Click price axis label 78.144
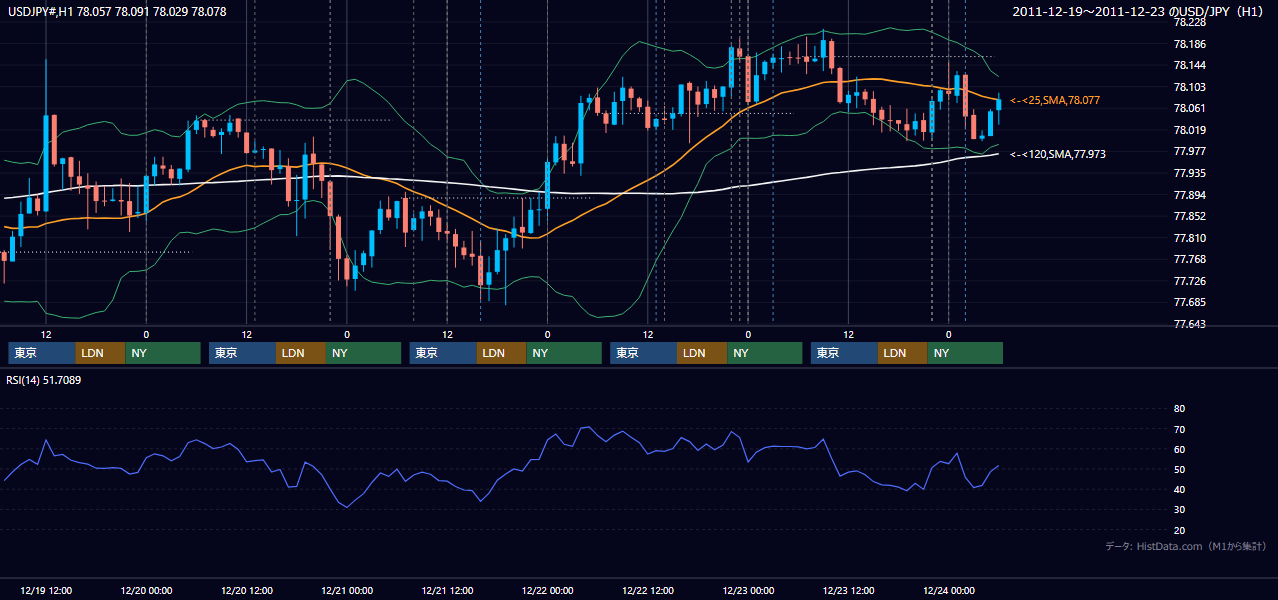 [x=1189, y=65]
